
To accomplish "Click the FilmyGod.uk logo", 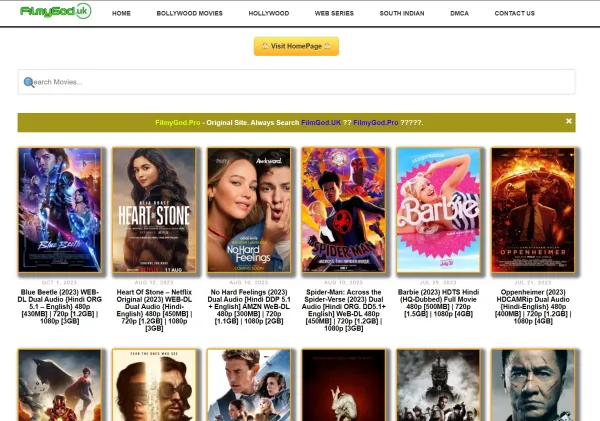I will coord(55,11).
